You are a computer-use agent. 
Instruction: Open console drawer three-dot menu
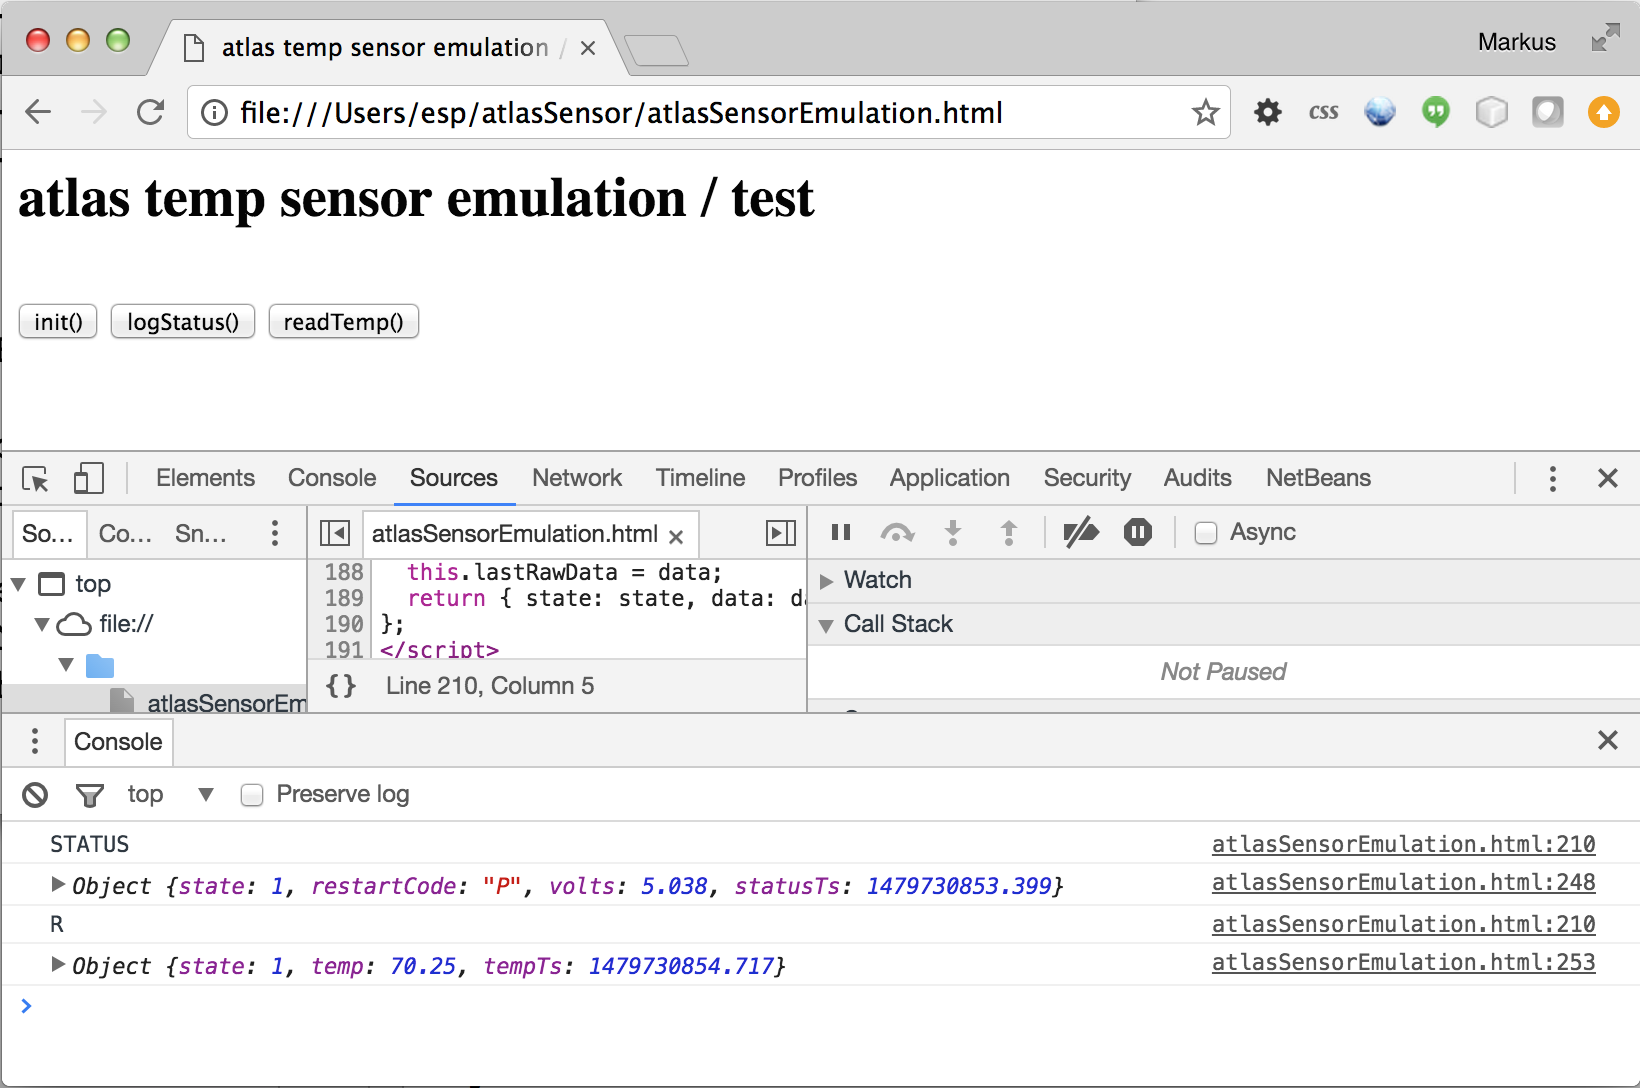35,741
